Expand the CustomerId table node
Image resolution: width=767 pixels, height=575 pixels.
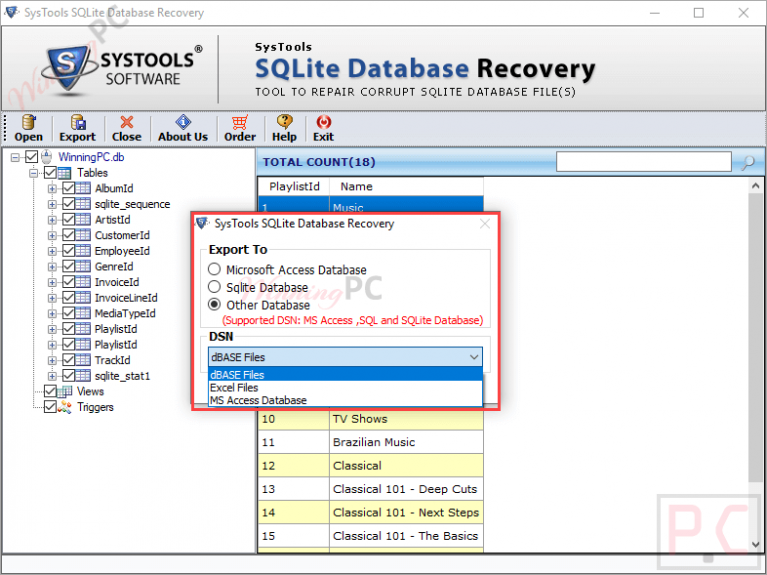[x=52, y=236]
